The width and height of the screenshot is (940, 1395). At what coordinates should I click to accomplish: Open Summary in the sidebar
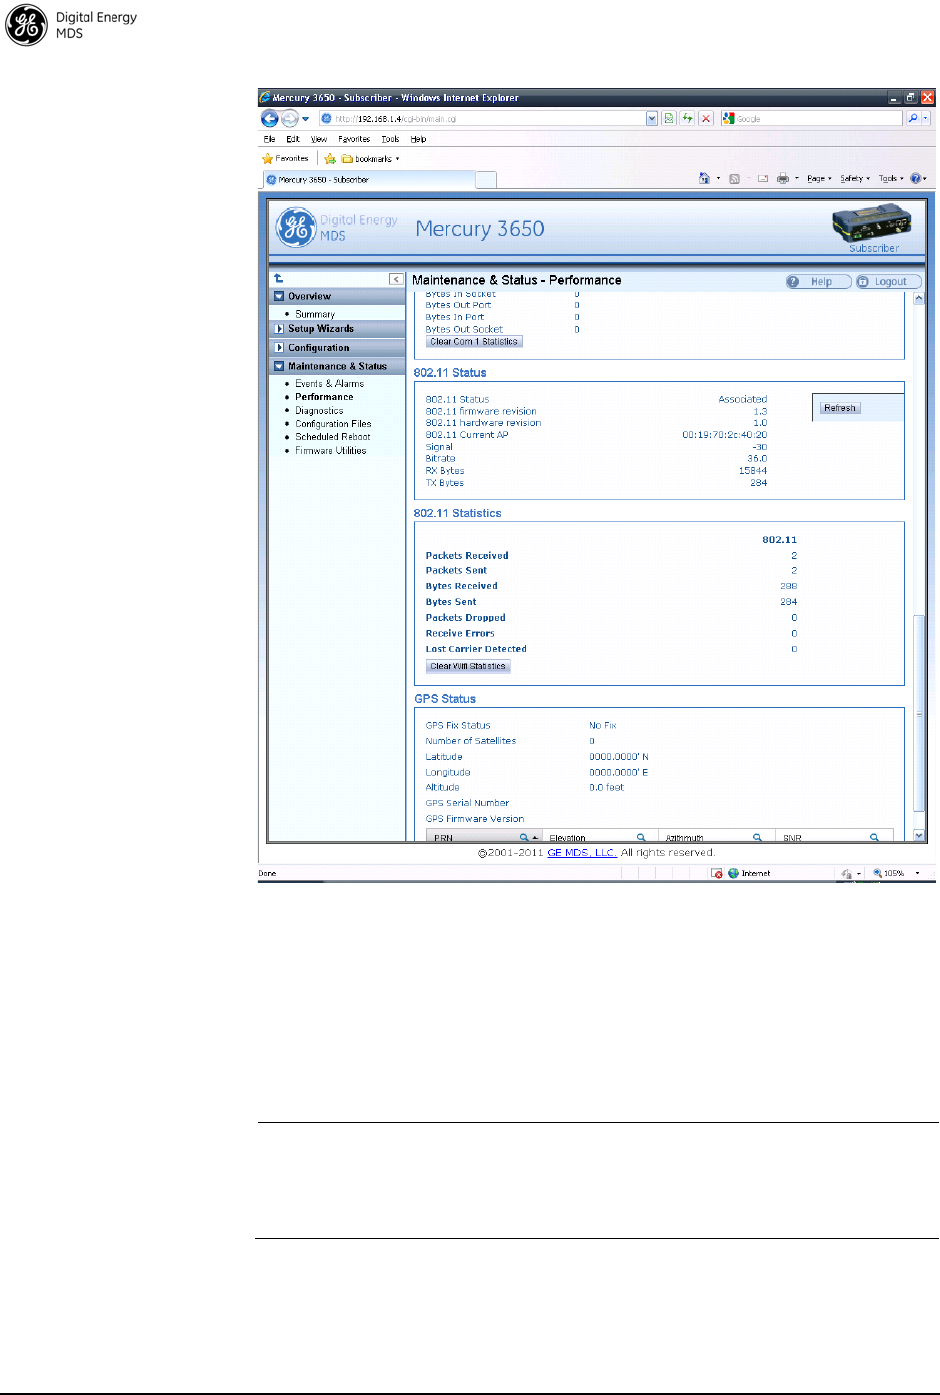pyautogui.click(x=315, y=314)
